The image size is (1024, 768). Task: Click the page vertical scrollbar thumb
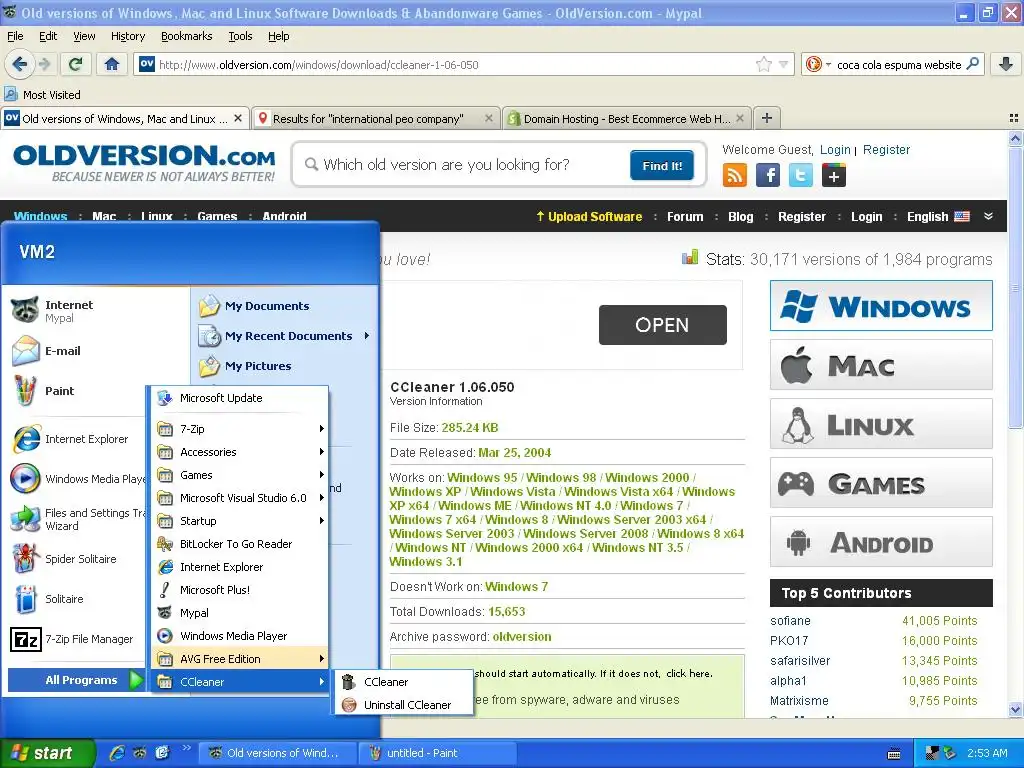click(x=1015, y=287)
